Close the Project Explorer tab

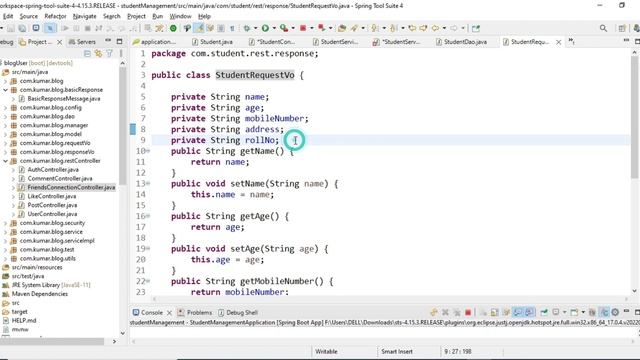click(x=60, y=42)
